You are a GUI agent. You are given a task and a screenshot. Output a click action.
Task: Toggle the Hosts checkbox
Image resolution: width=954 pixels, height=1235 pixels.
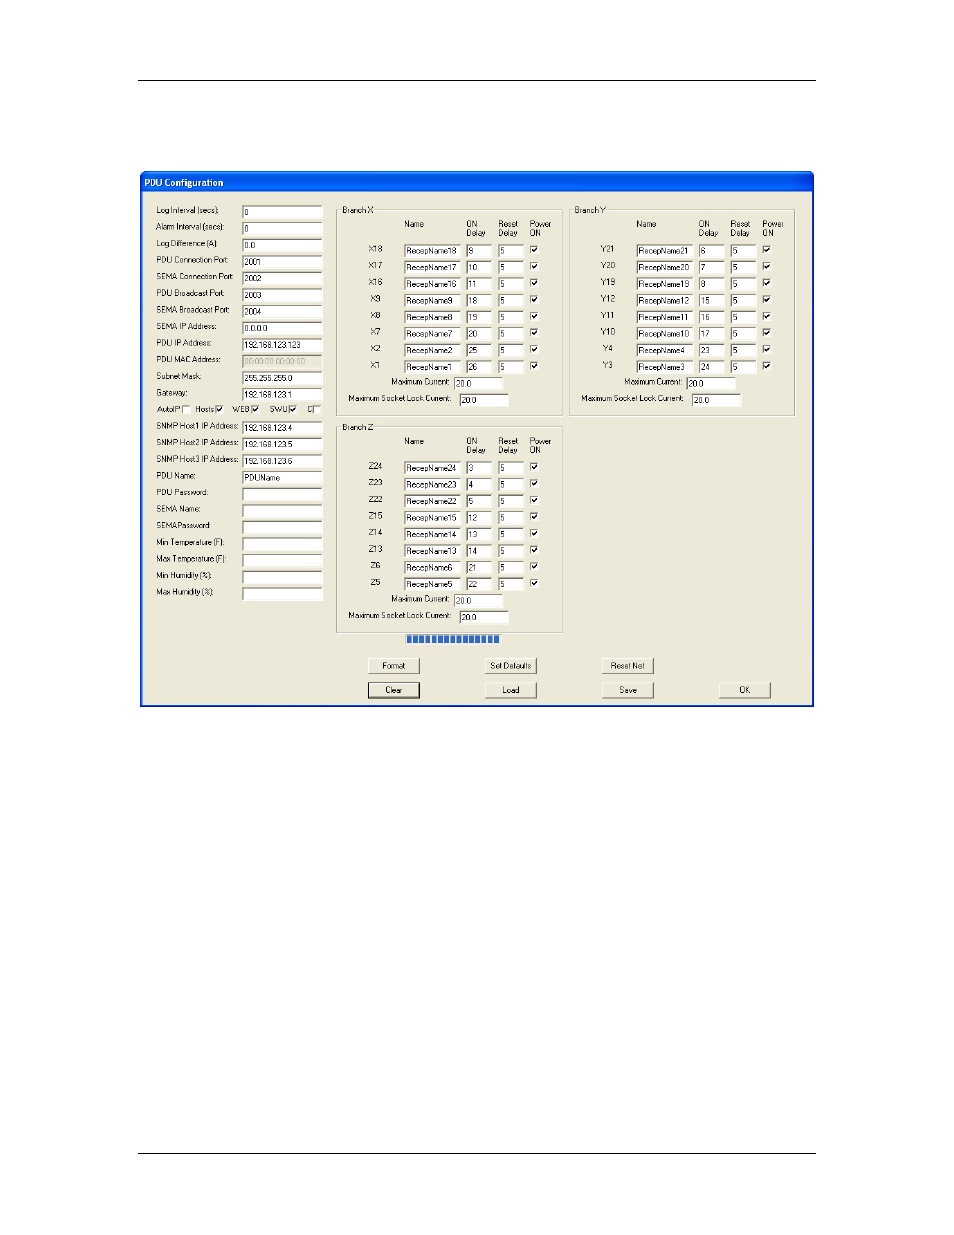219,409
